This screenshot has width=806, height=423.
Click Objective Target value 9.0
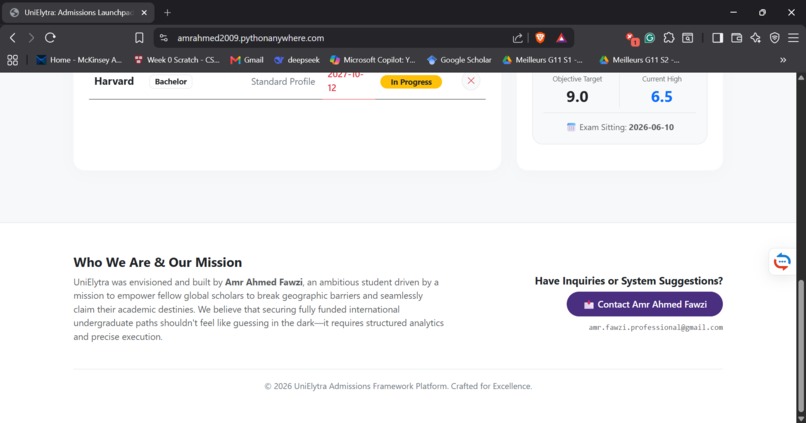(577, 97)
